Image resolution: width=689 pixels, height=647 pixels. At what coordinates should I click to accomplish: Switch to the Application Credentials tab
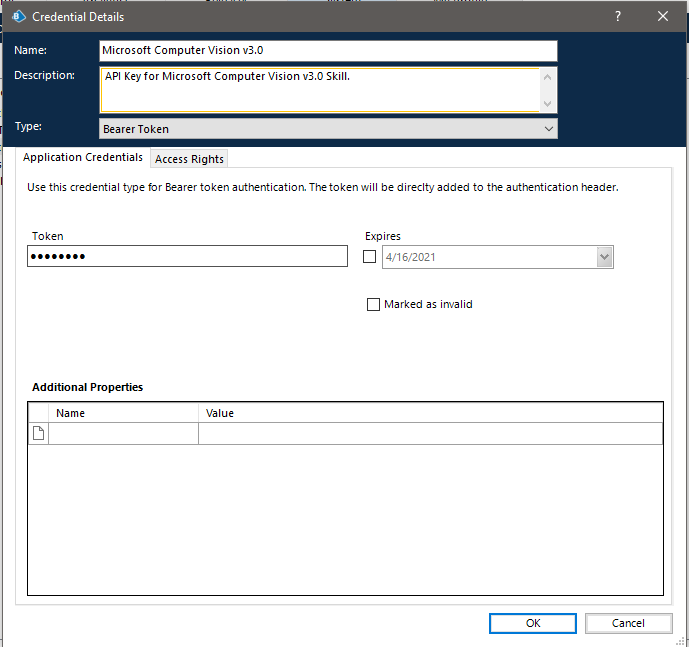click(83, 157)
